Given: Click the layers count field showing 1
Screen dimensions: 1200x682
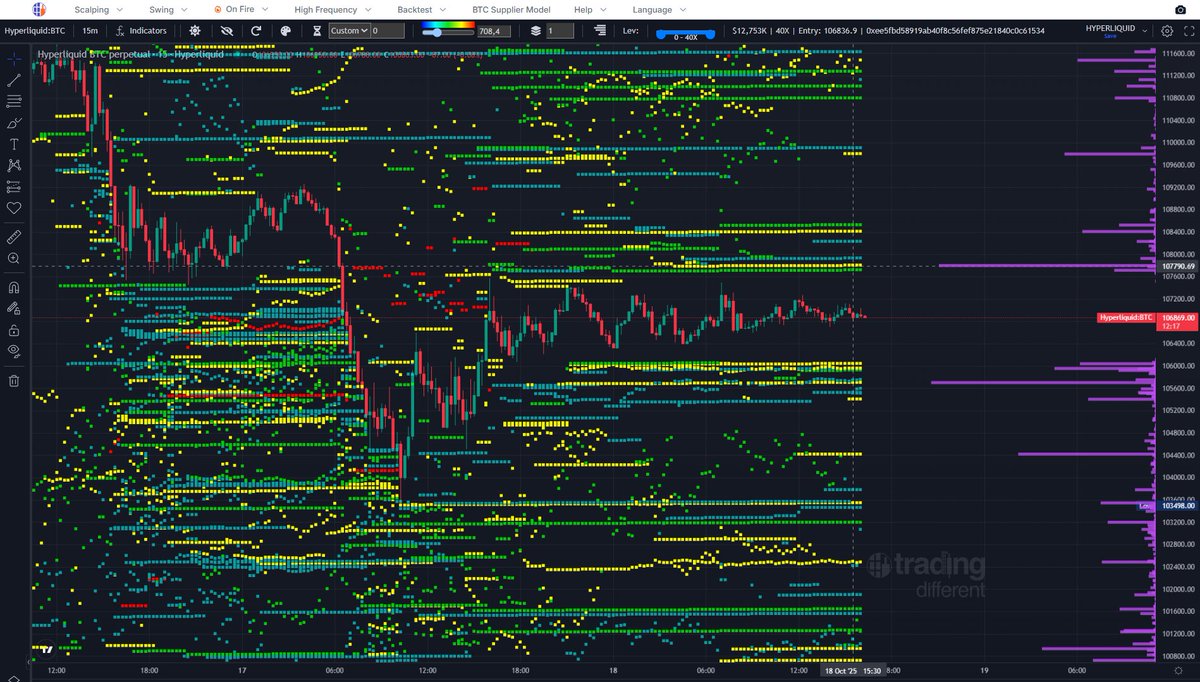Looking at the screenshot, I should click(x=560, y=31).
